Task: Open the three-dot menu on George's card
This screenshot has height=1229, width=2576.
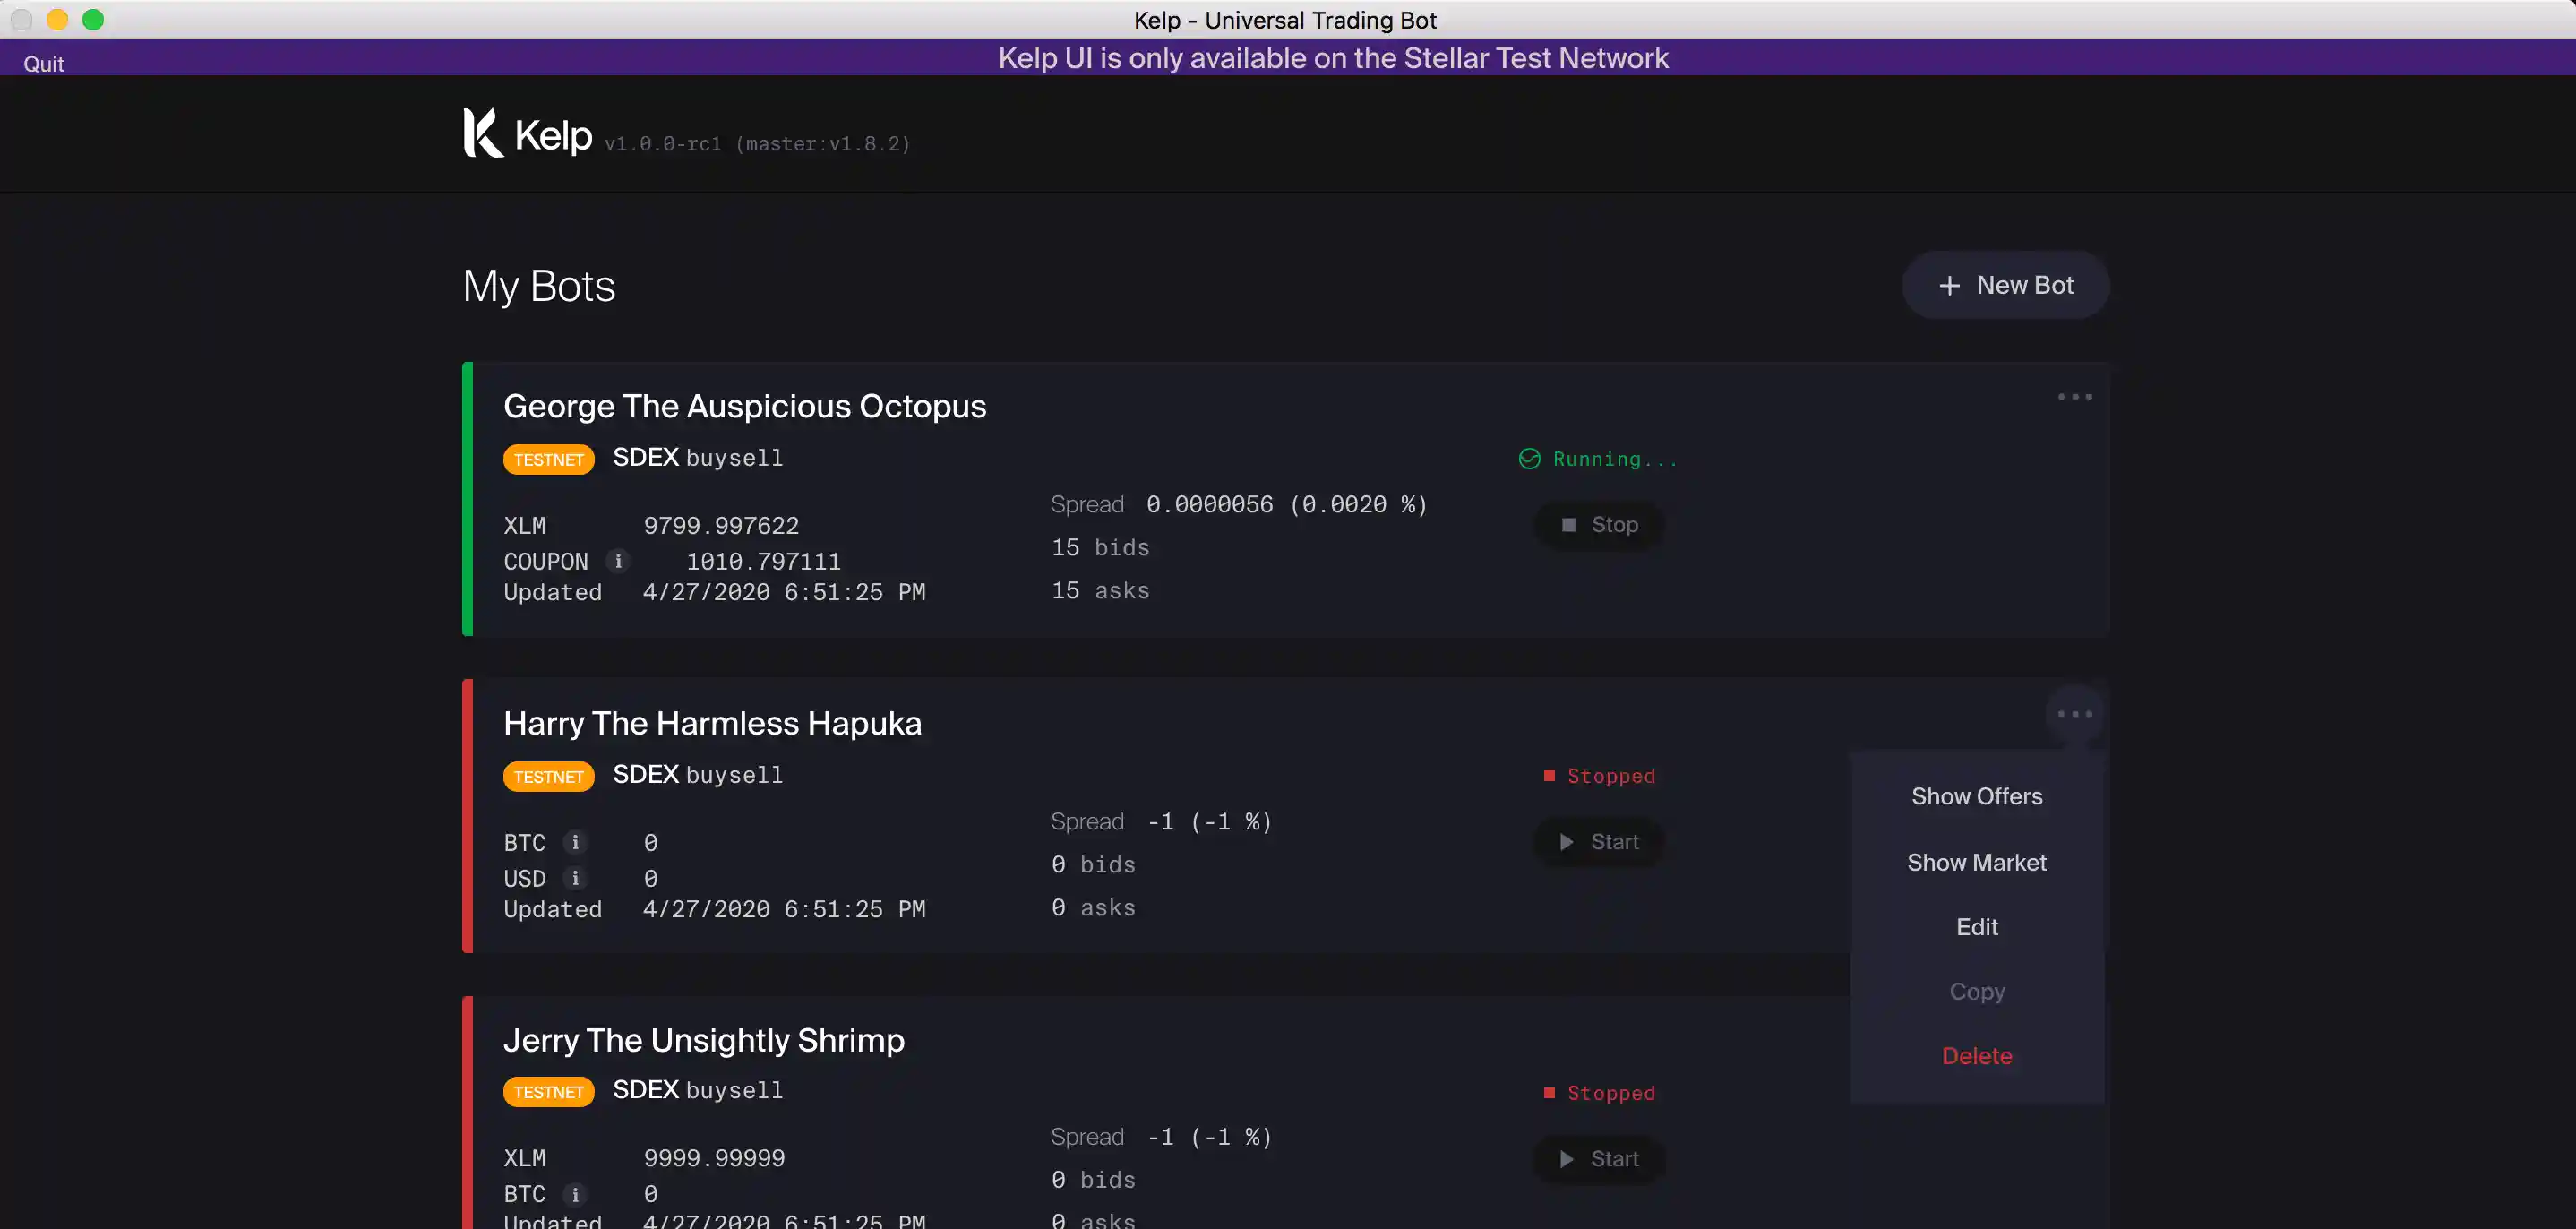Action: click(x=2075, y=396)
